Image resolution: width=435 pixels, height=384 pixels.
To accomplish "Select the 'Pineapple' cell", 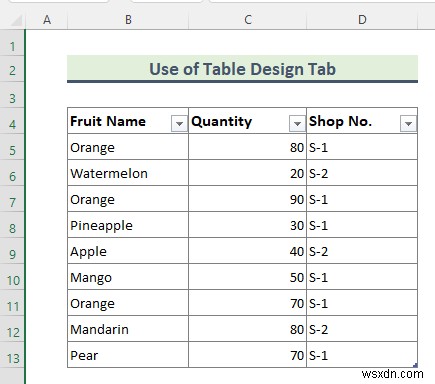I will point(128,225).
